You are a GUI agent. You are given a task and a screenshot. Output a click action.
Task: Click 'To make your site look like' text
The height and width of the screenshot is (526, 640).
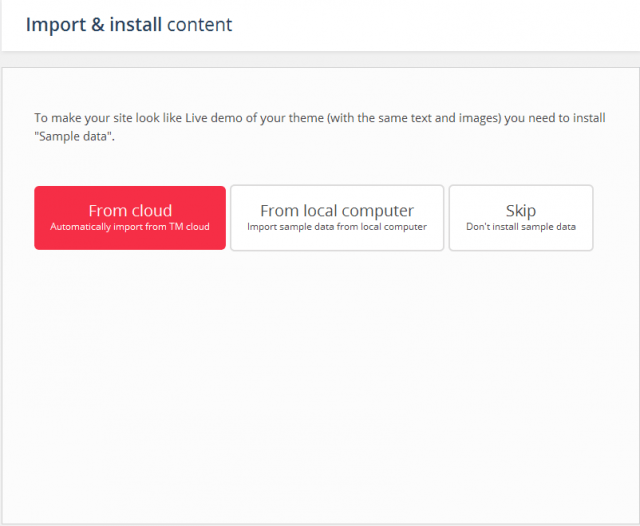point(110,118)
